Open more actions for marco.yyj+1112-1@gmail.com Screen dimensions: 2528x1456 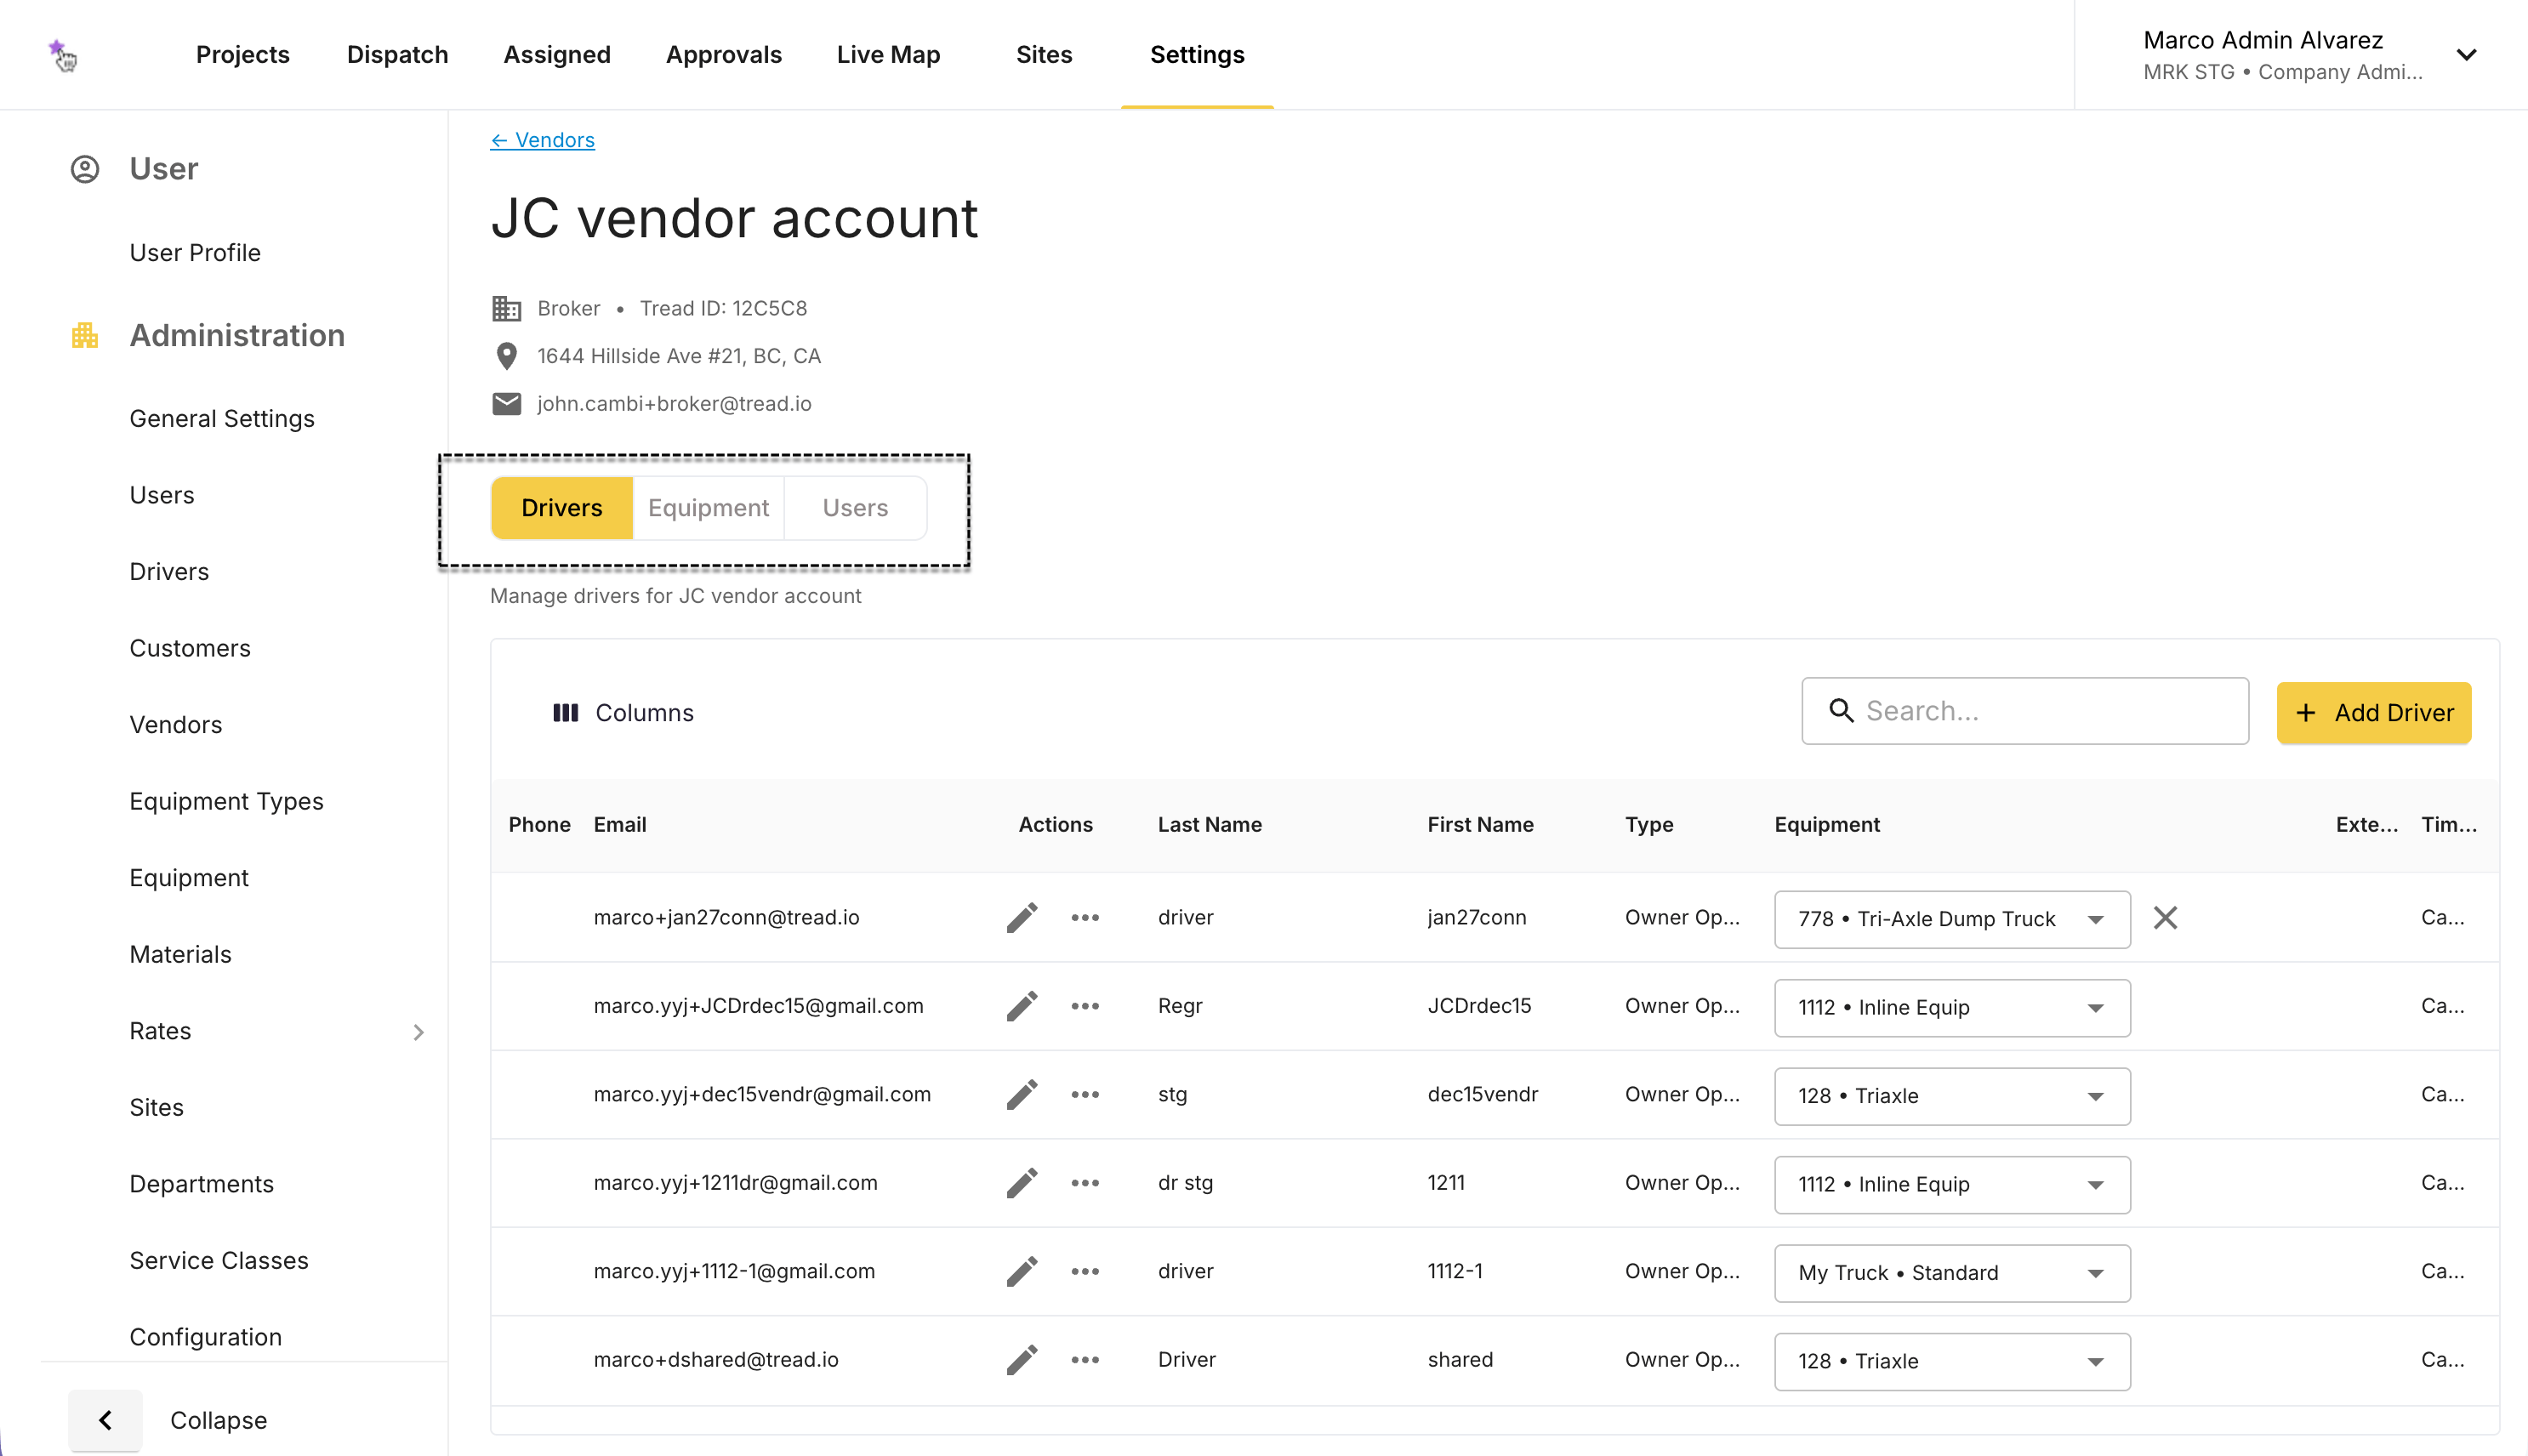coord(1085,1271)
